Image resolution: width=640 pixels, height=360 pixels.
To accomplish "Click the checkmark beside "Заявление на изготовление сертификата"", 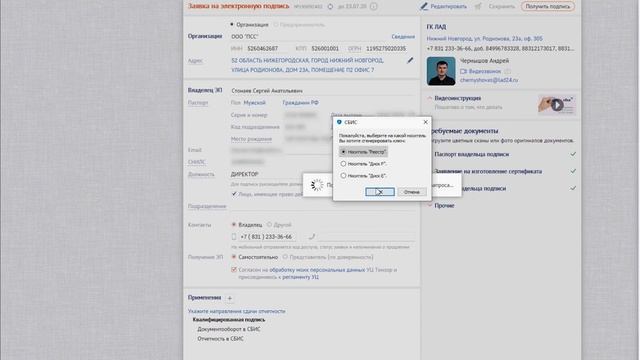I will pos(573,171).
